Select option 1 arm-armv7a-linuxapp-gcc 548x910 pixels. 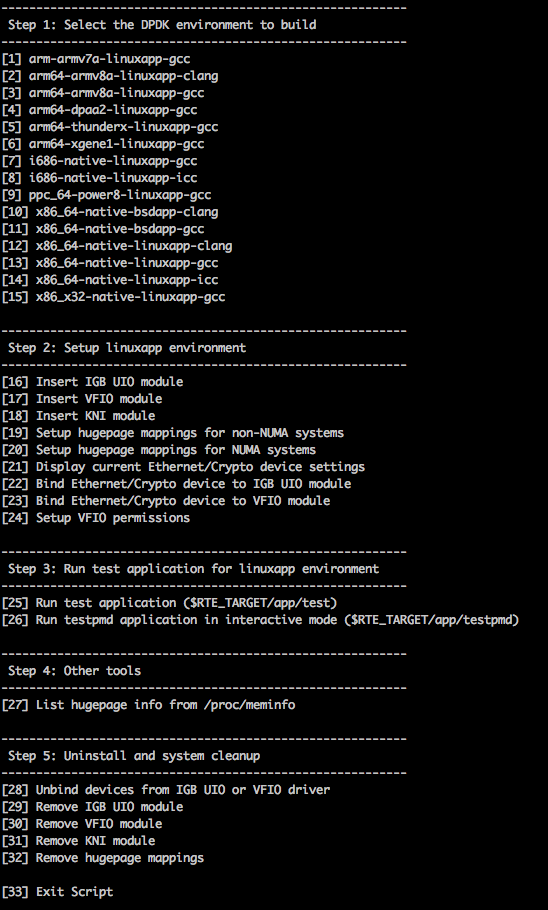(x=96, y=59)
